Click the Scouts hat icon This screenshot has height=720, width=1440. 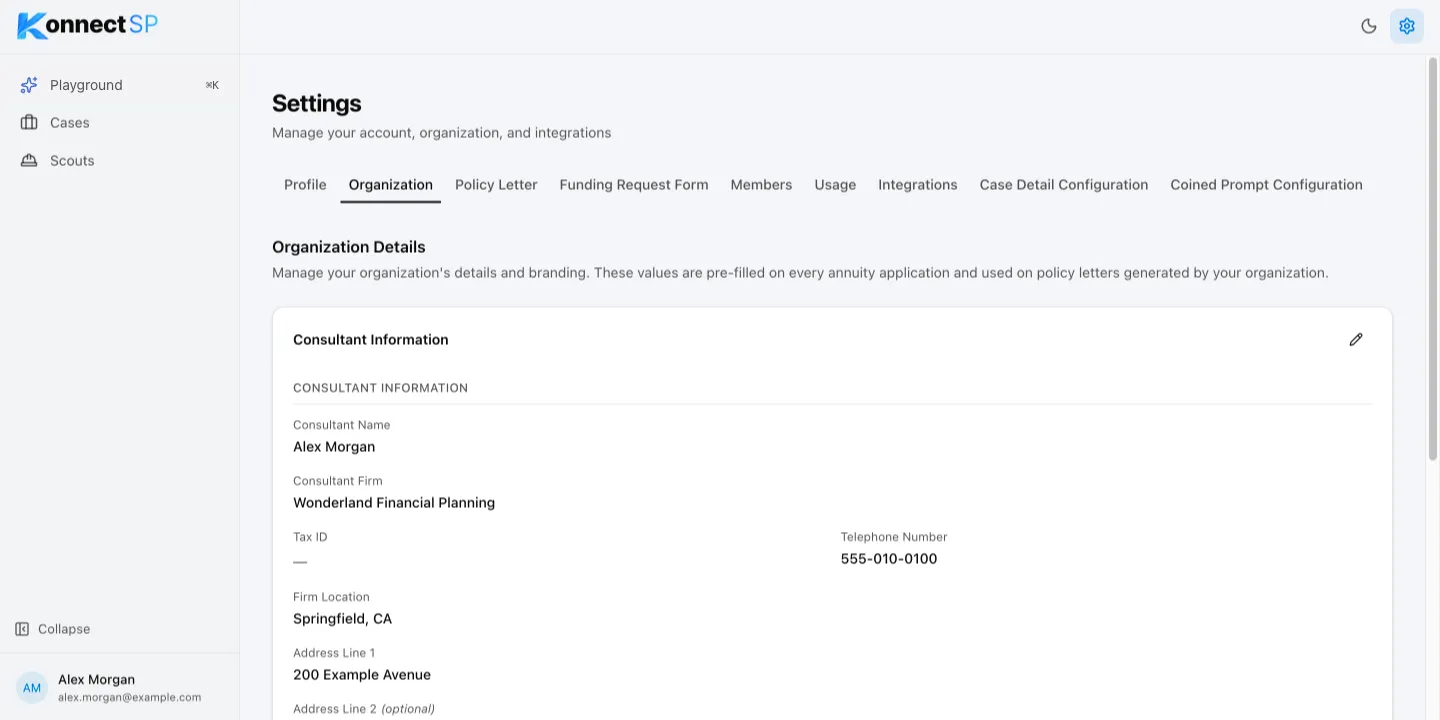tap(29, 161)
